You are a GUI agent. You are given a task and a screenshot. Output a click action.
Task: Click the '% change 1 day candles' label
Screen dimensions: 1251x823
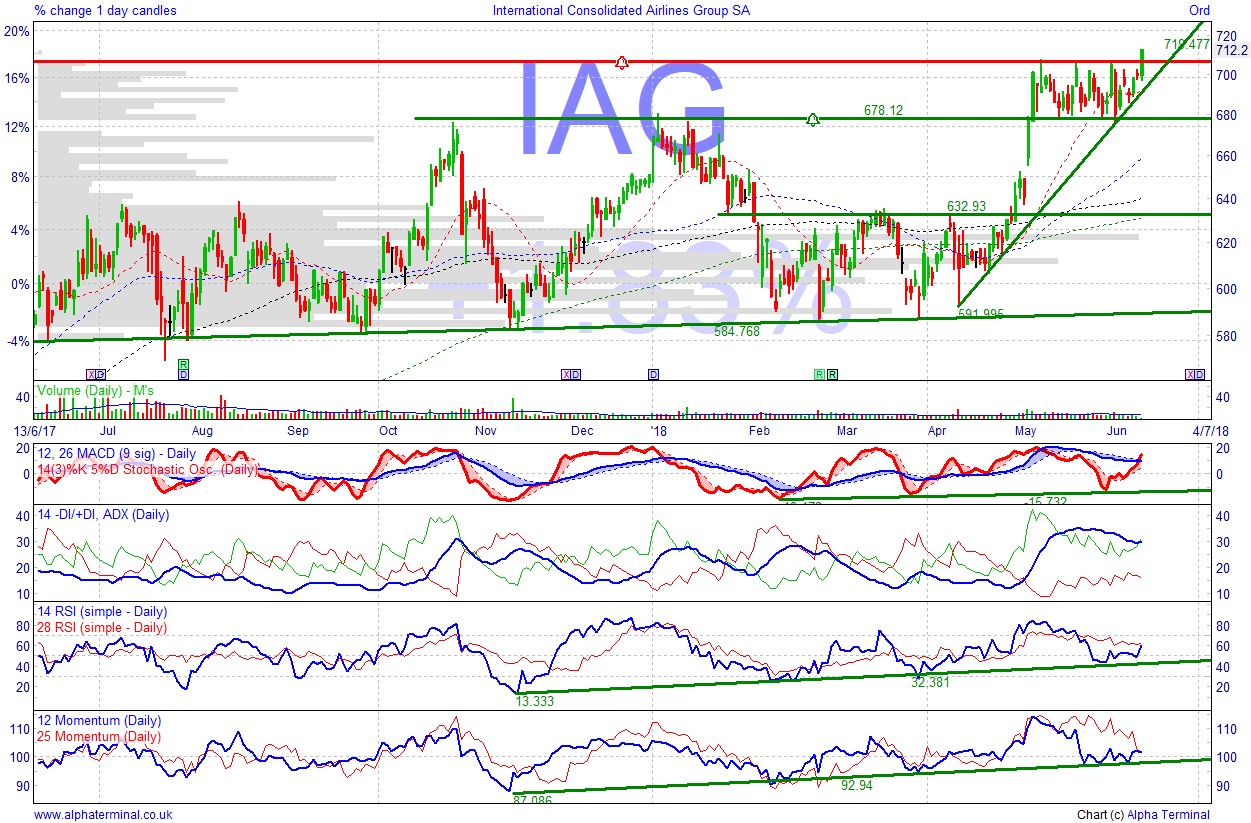[105, 10]
